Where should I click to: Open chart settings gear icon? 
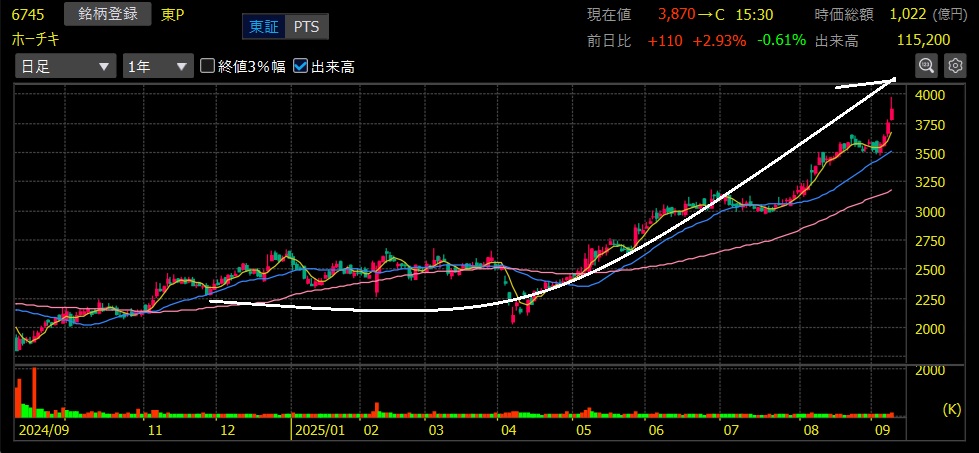(954, 66)
